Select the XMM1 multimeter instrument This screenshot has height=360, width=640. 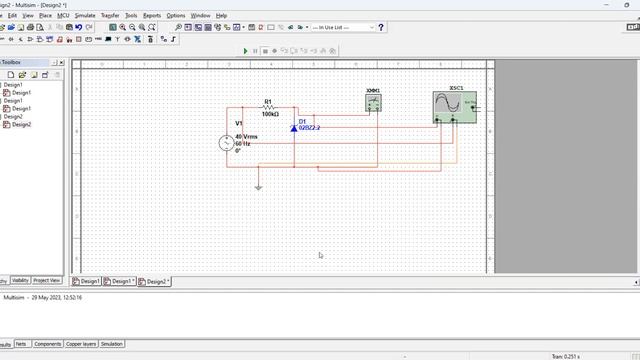tap(373, 103)
